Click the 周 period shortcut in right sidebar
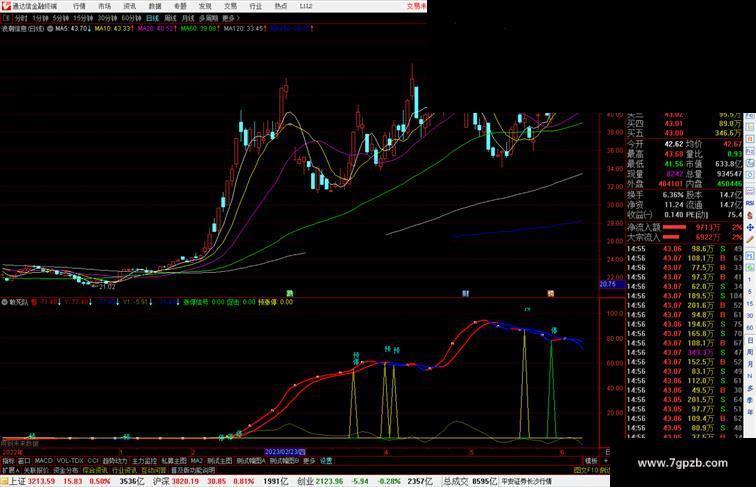Screen dimensions: 756x487 [x=750, y=352]
